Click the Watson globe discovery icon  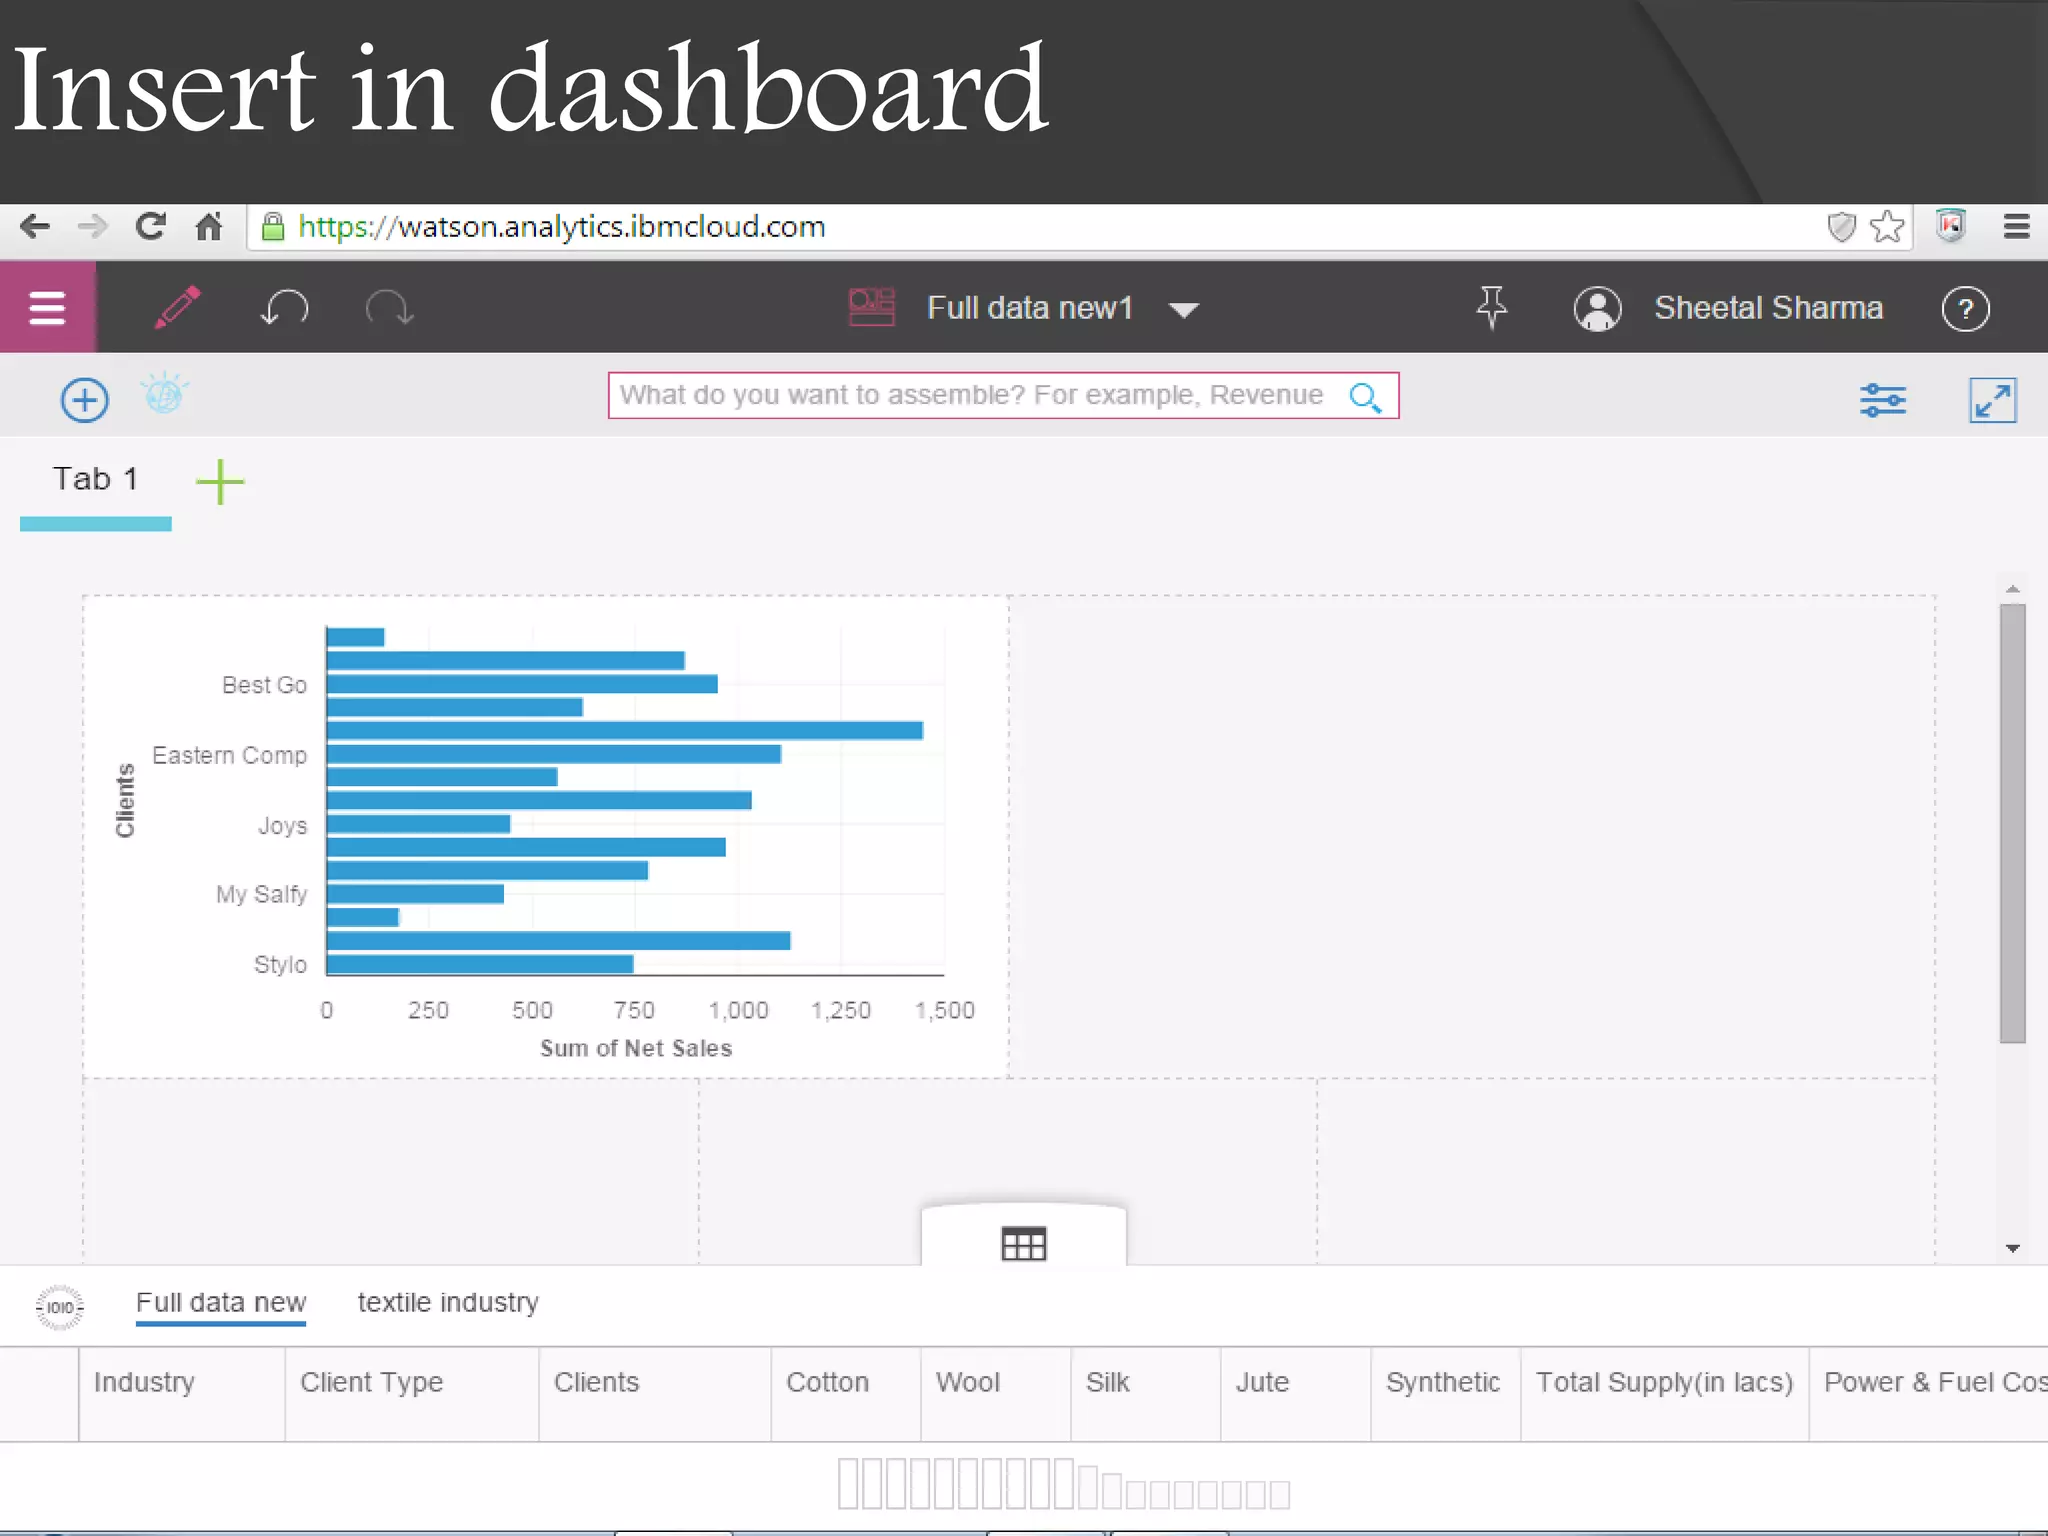[x=164, y=394]
